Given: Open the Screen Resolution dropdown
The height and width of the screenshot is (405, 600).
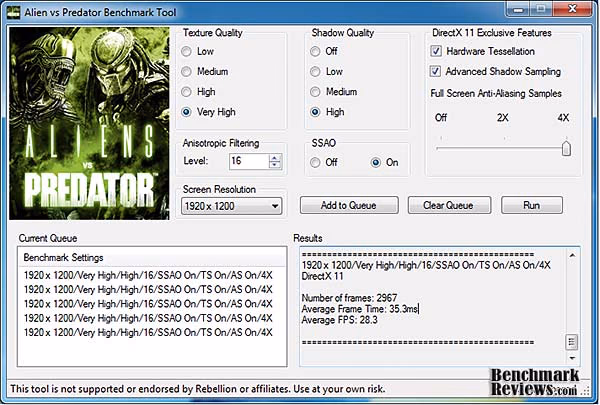Looking at the screenshot, I should (x=232, y=206).
